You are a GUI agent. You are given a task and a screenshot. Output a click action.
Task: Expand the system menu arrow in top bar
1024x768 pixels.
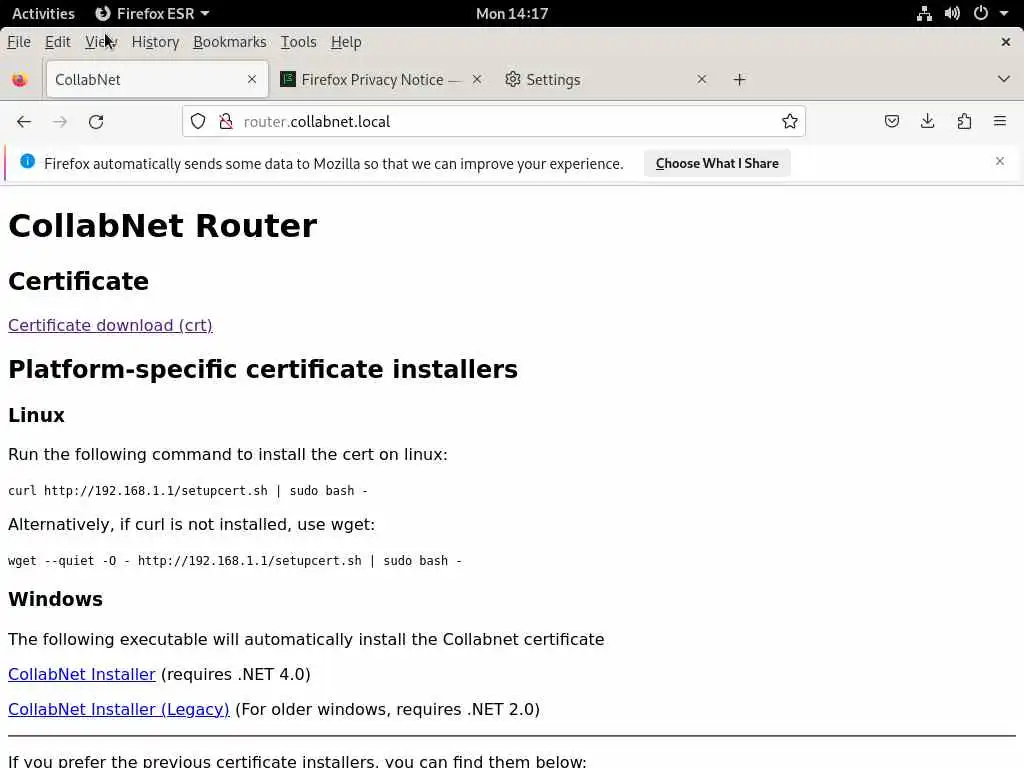click(x=1004, y=13)
